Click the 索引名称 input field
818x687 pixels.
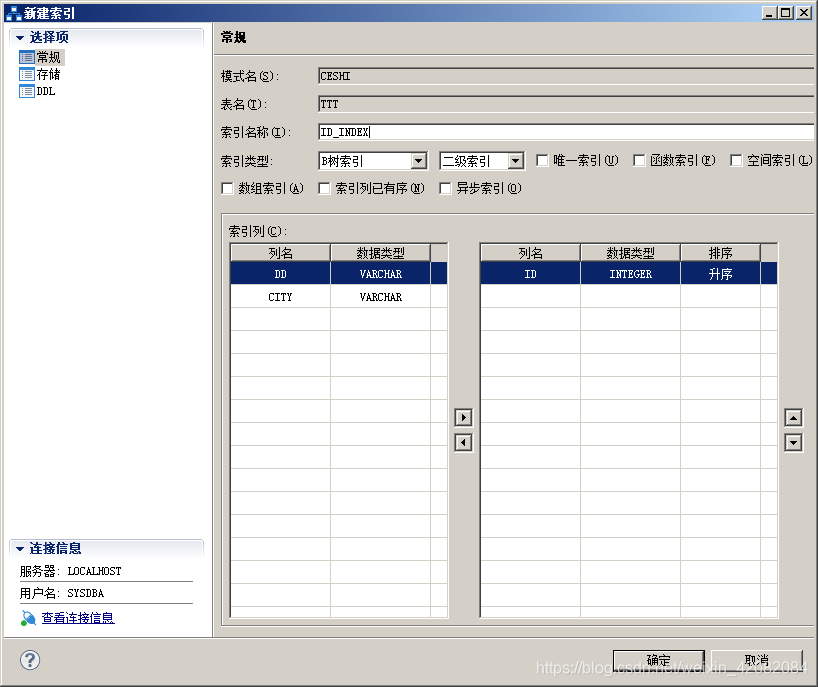tap(566, 132)
